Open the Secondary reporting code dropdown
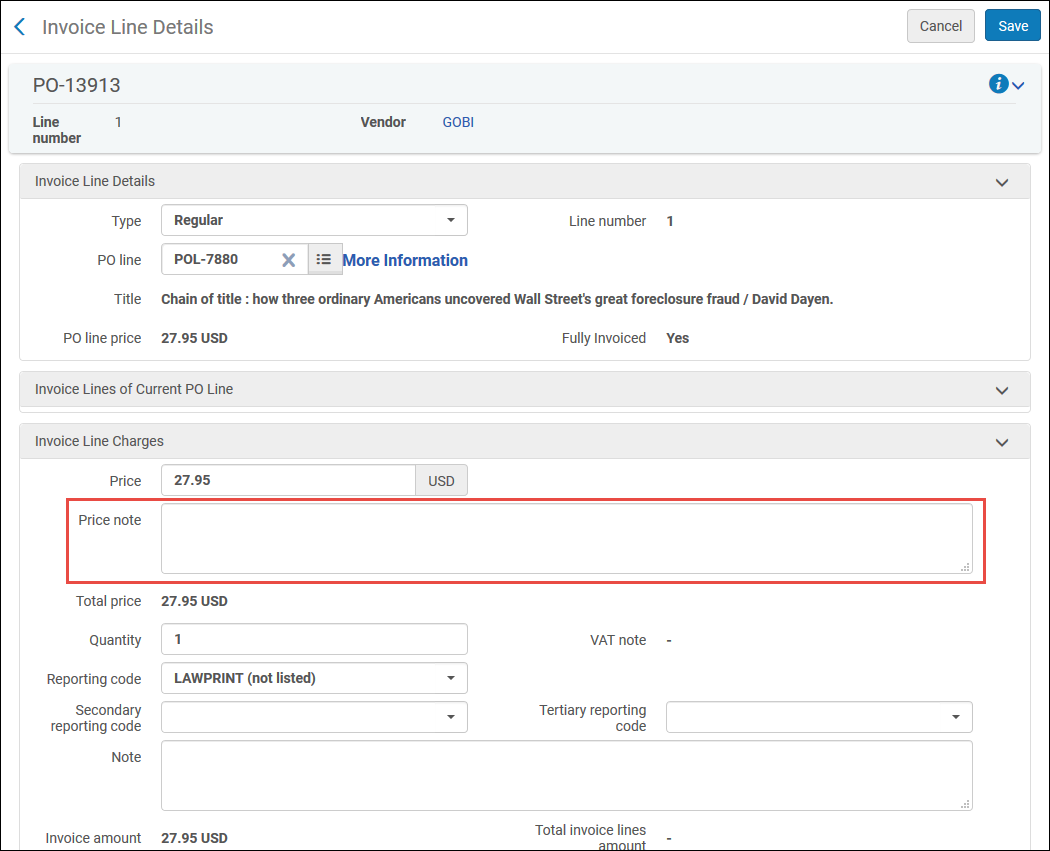The image size is (1050, 851). click(x=314, y=717)
